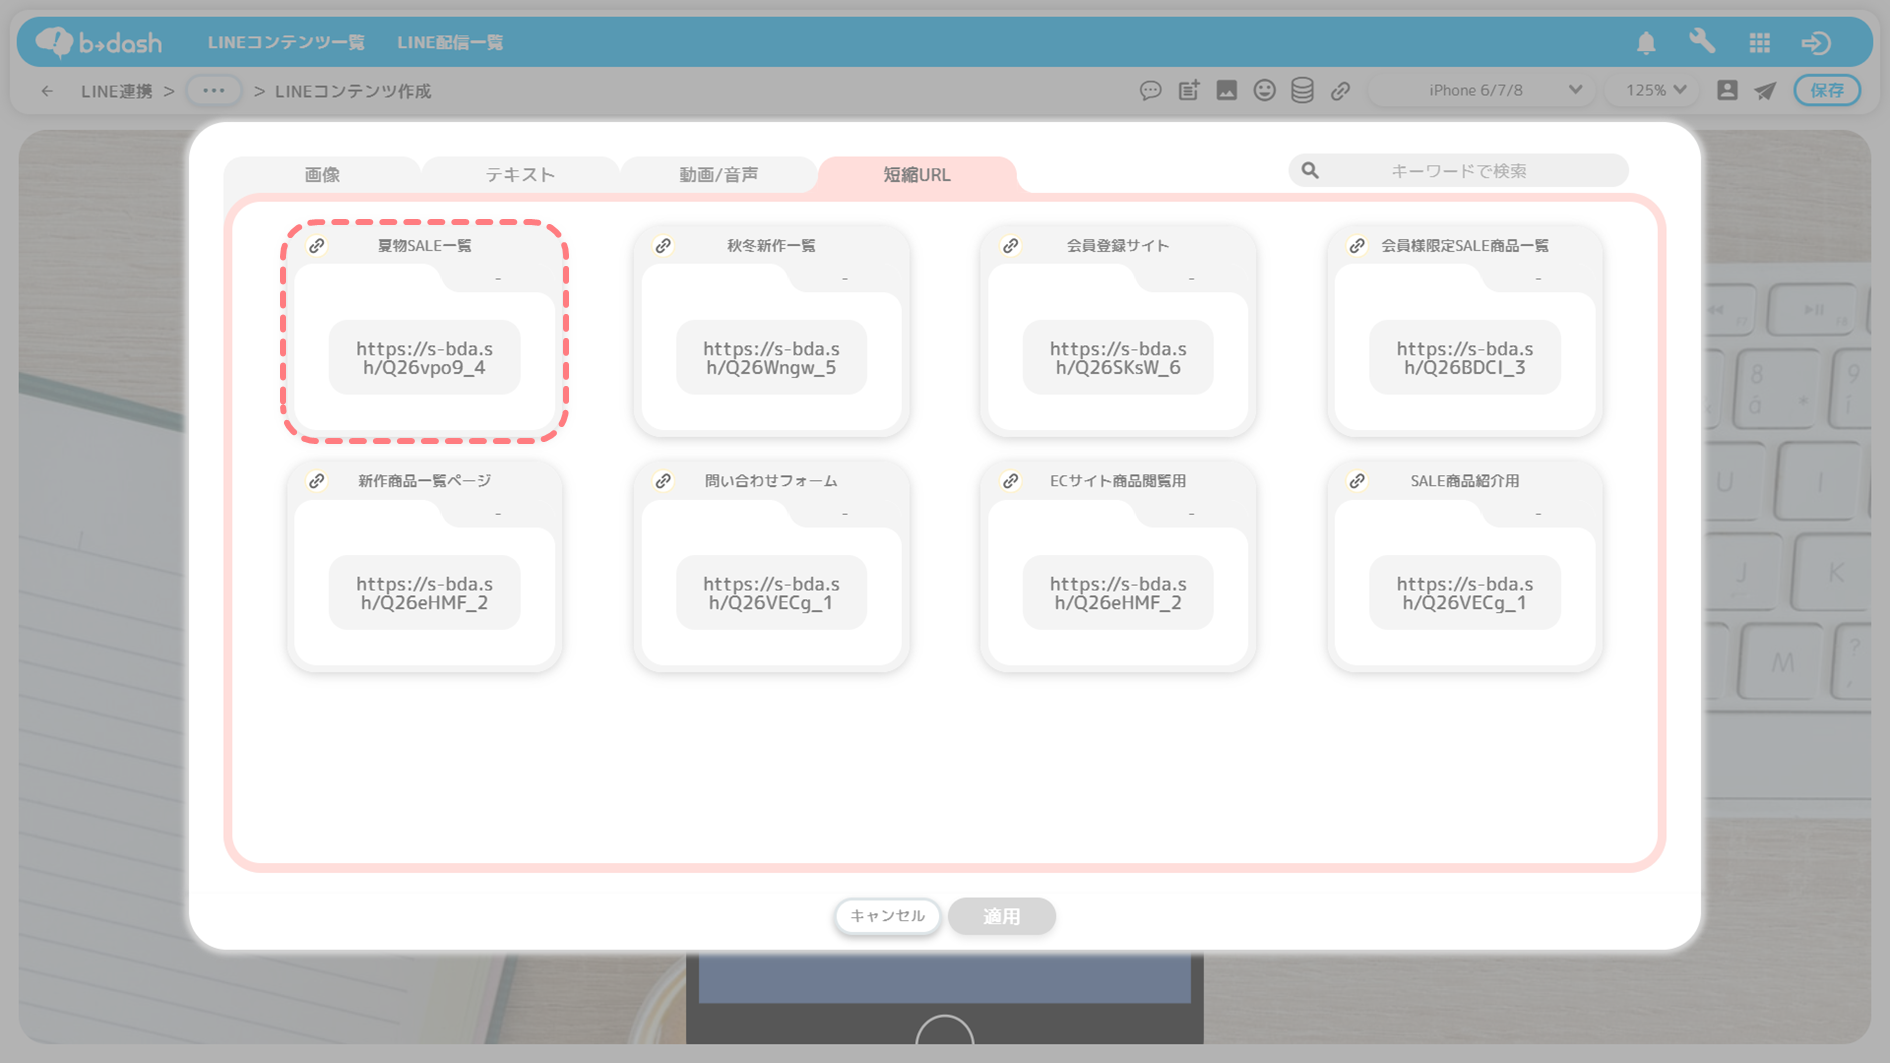The width and height of the screenshot is (1890, 1063).
Task: Select the 短縮URL tab
Action: point(917,174)
